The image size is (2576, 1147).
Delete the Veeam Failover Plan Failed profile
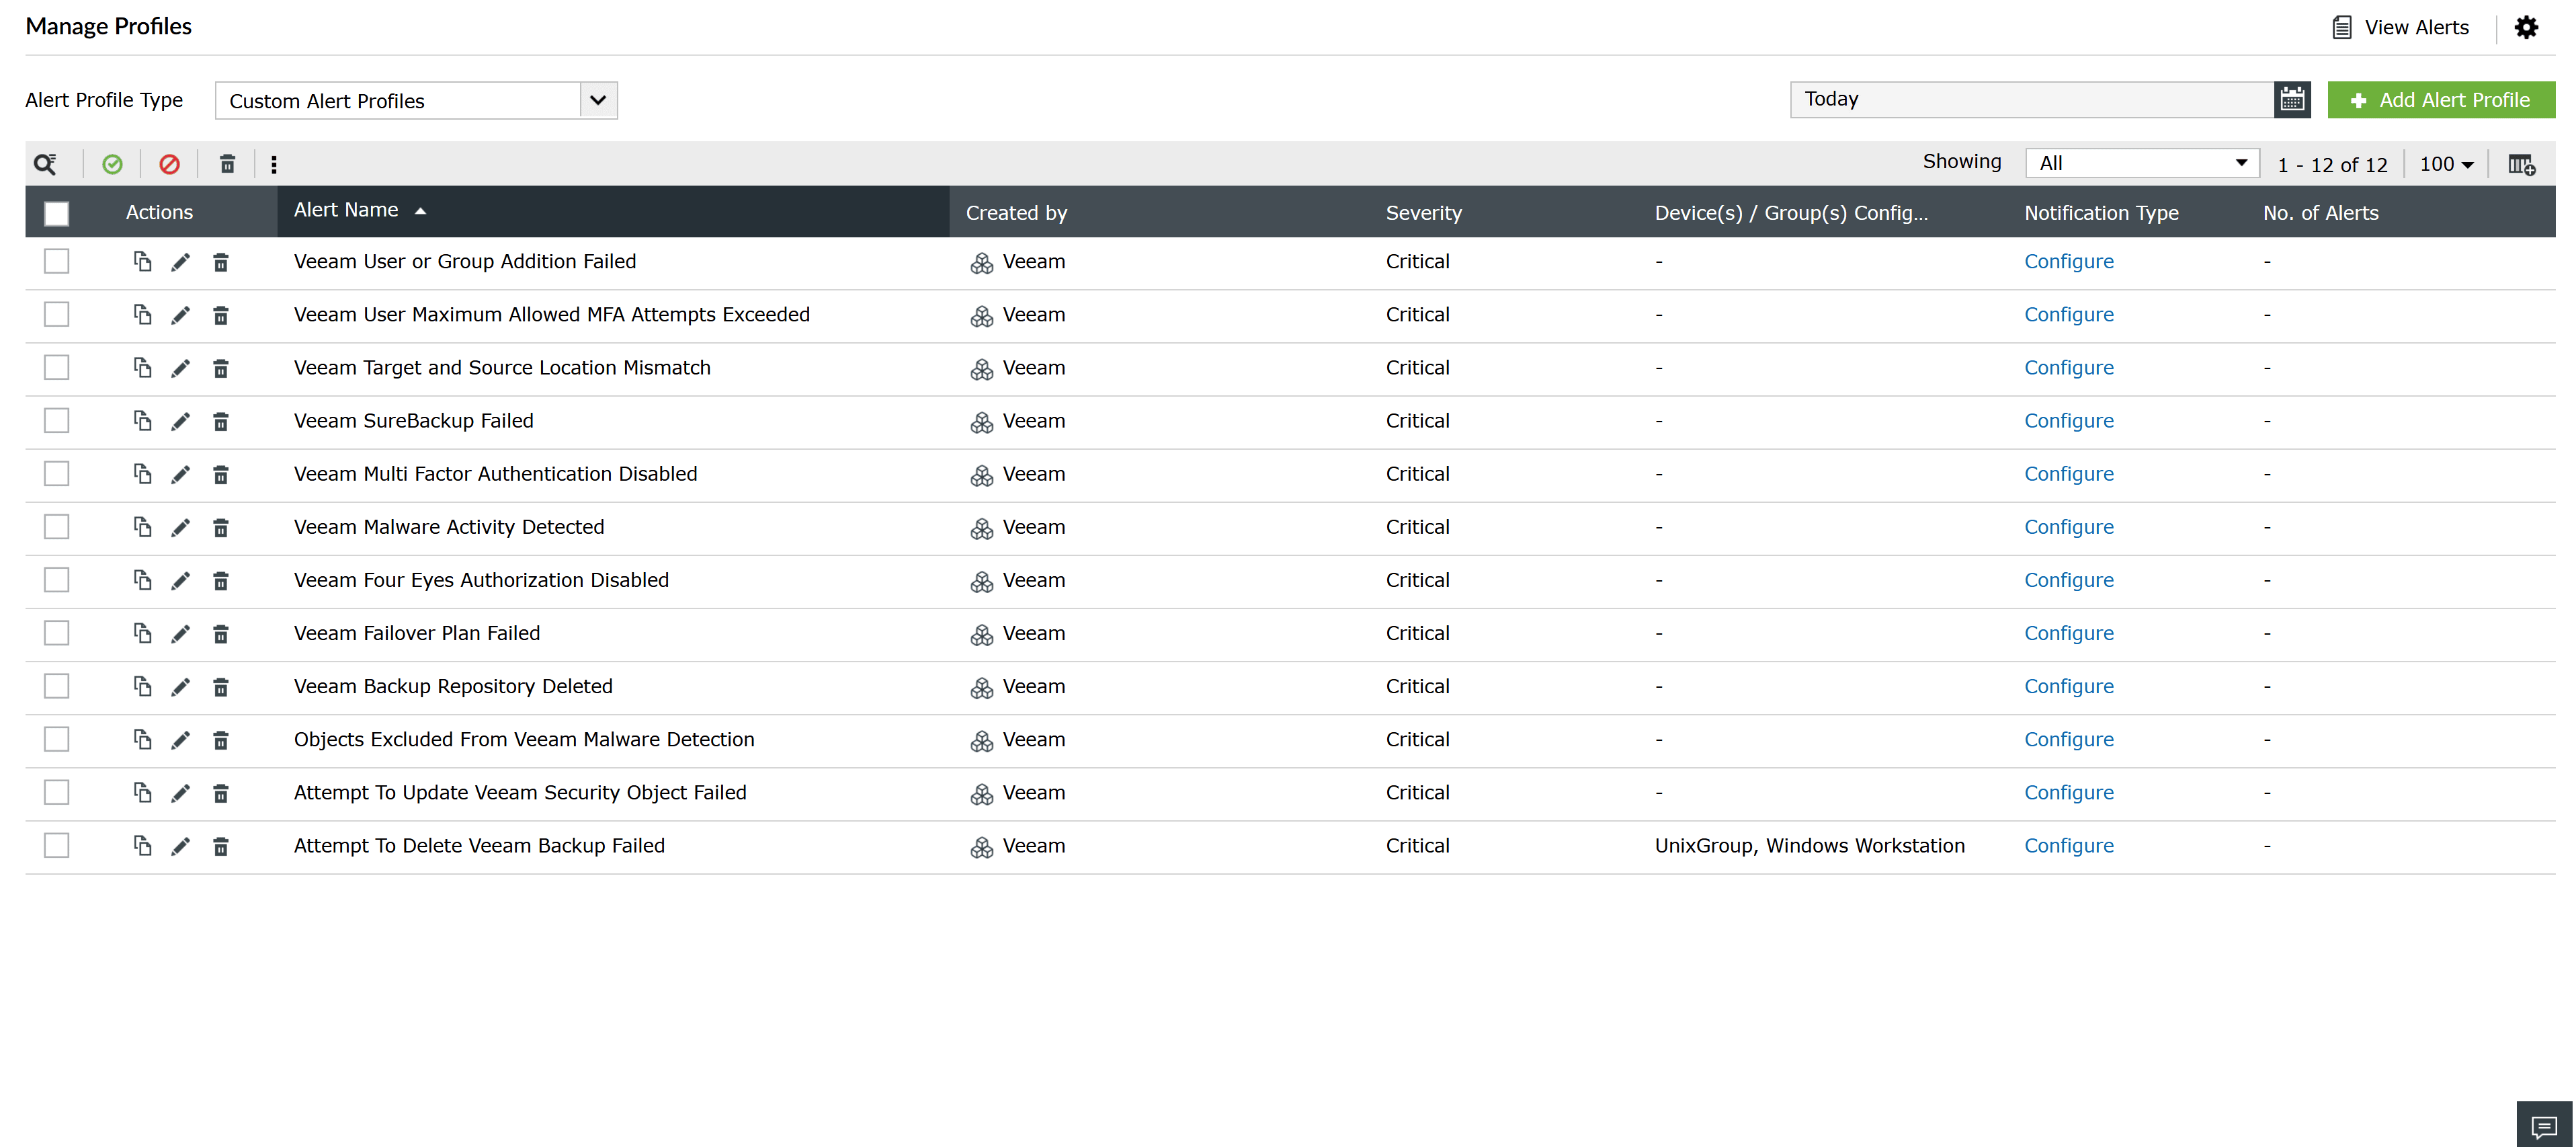(x=221, y=634)
